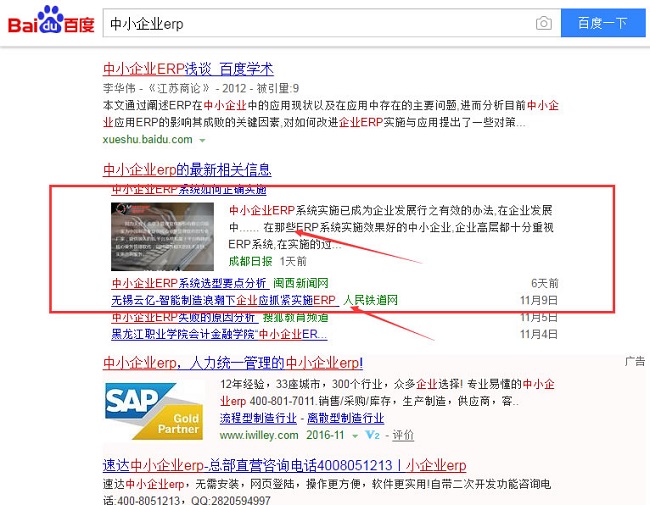Viewport: 650px width, 505px height.
Task: Click the xueshu.baidu.com green URL
Action: point(148,139)
